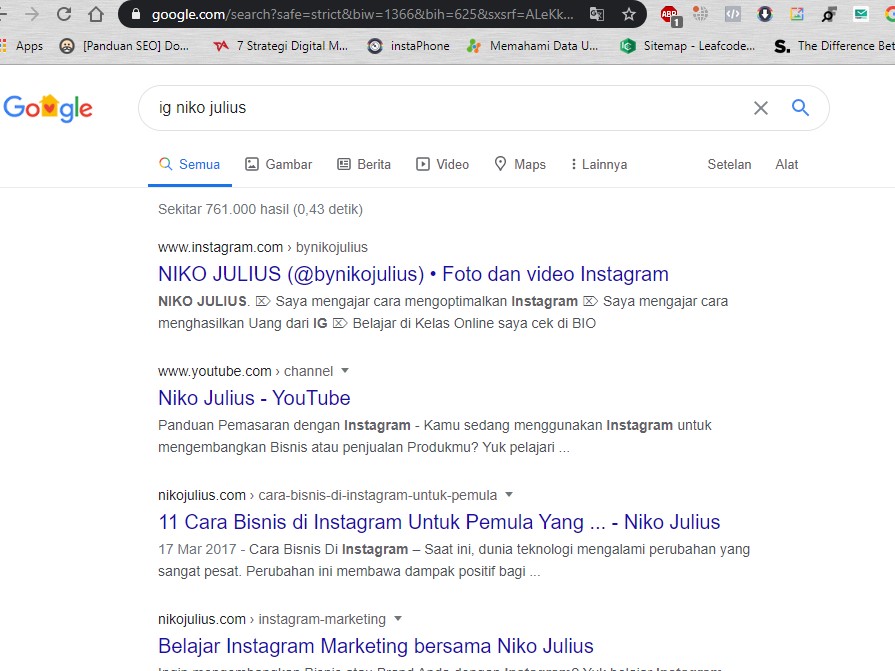Image resolution: width=895 pixels, height=671 pixels.
Task: Click the forward navigation arrow
Action: (32, 14)
